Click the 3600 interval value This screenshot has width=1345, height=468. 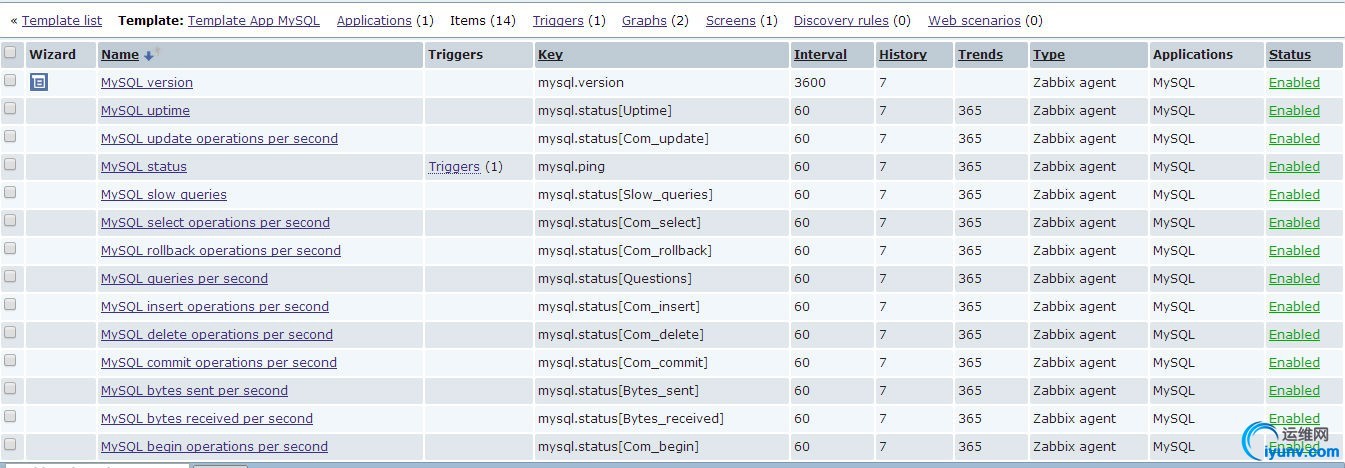pyautogui.click(x=810, y=83)
